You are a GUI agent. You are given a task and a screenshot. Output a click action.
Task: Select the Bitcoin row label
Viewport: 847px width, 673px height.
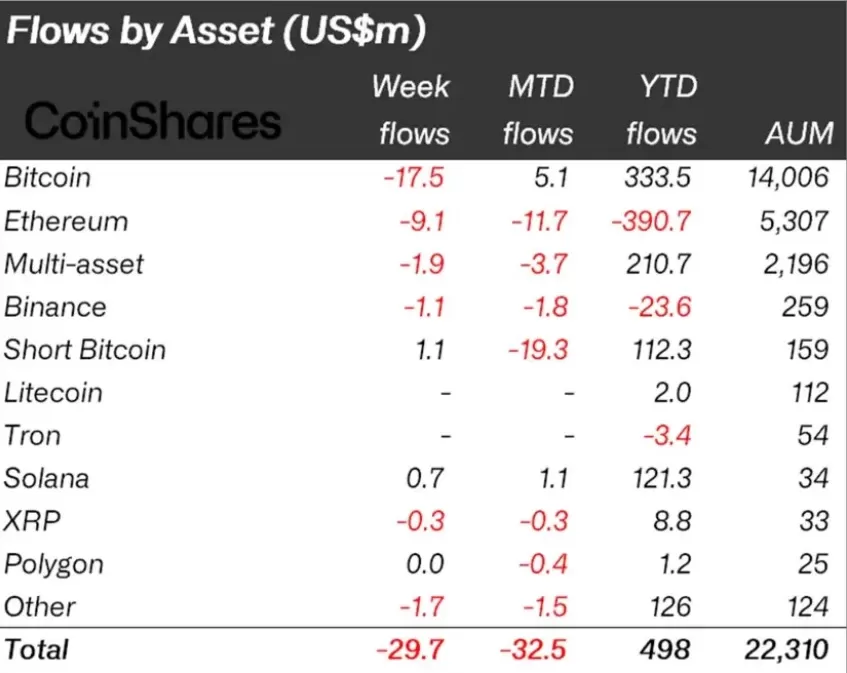coord(48,178)
